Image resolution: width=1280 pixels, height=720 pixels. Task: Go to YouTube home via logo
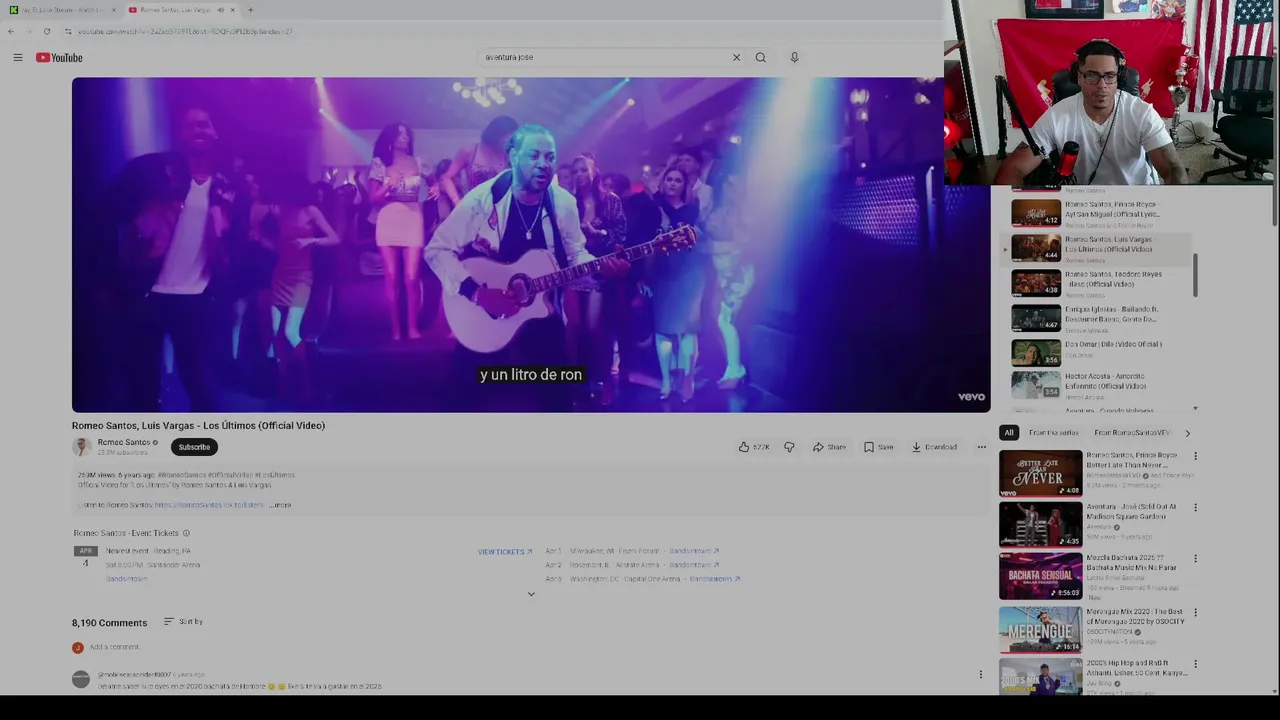point(59,58)
